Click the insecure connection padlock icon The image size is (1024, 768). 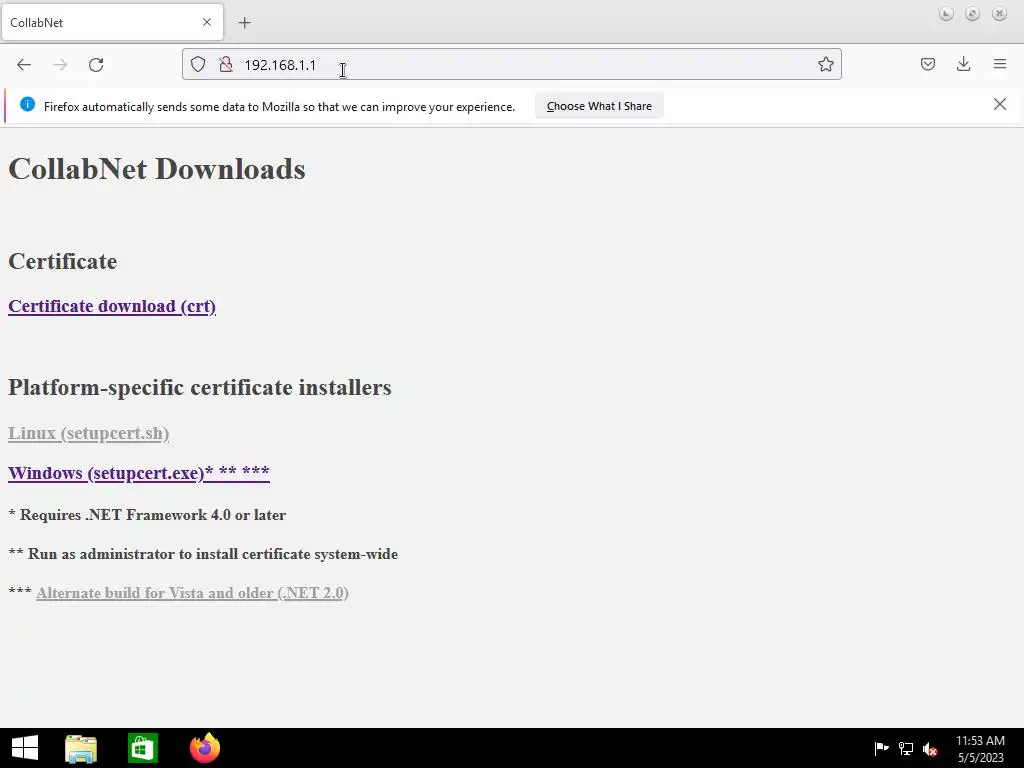(226, 64)
